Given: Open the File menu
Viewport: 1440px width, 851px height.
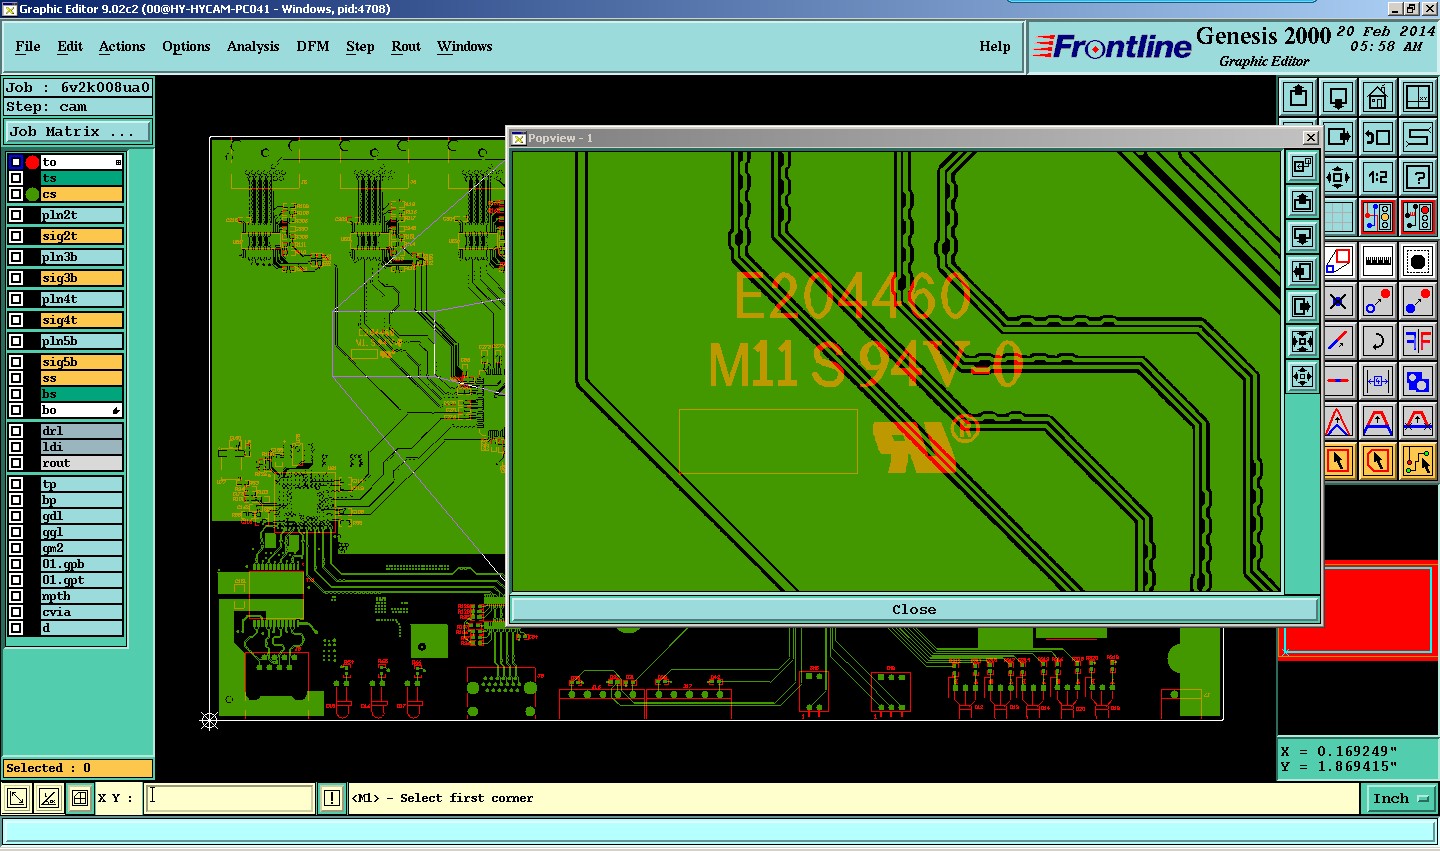Looking at the screenshot, I should coord(28,46).
